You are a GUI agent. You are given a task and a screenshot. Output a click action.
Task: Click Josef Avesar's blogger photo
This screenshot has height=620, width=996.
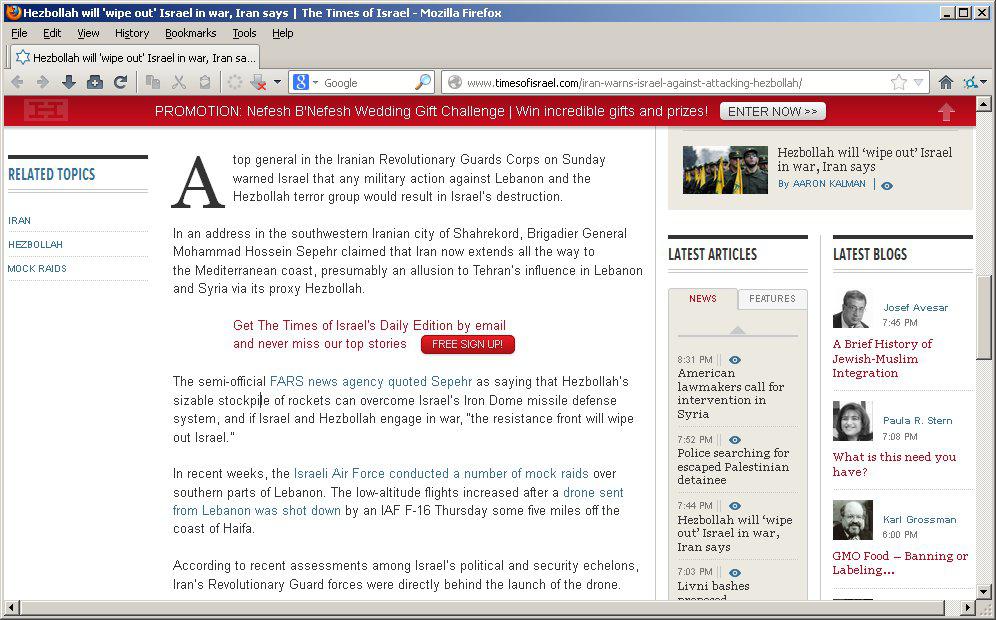click(x=851, y=309)
